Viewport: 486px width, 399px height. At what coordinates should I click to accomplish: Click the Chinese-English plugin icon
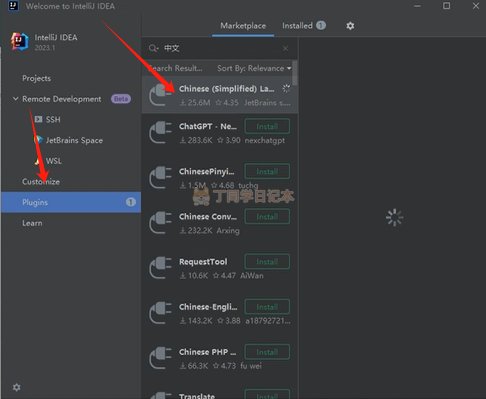point(160,313)
